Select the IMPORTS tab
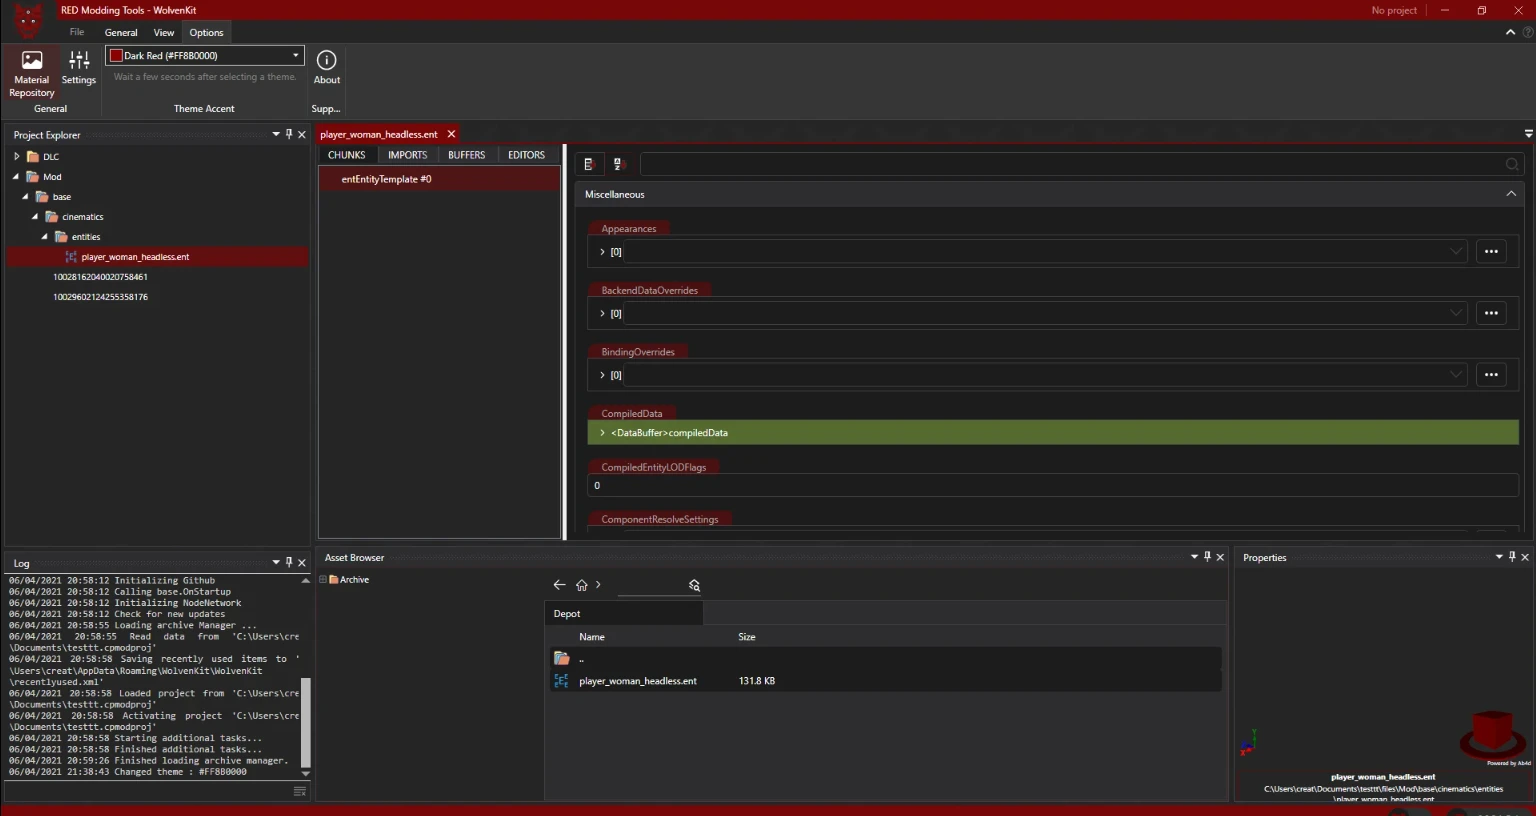 pyautogui.click(x=407, y=155)
